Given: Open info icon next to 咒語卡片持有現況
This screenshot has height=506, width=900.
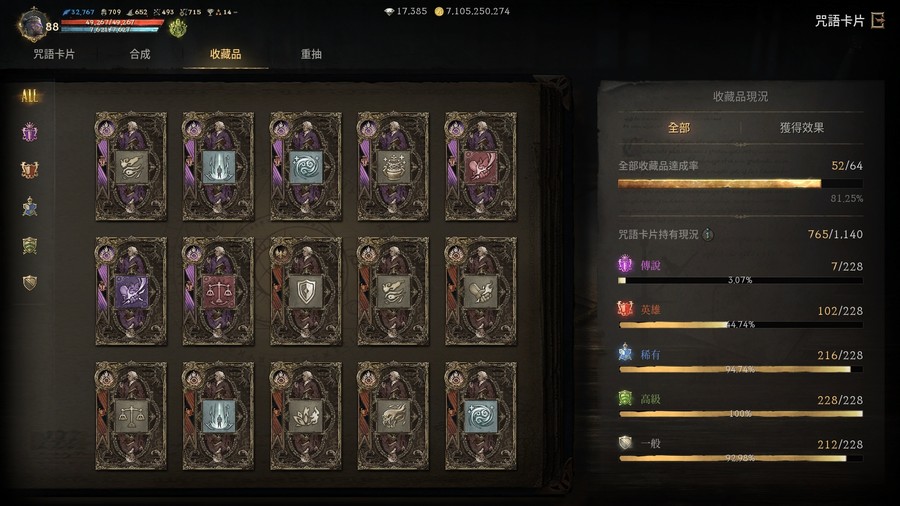Looking at the screenshot, I should point(708,234).
